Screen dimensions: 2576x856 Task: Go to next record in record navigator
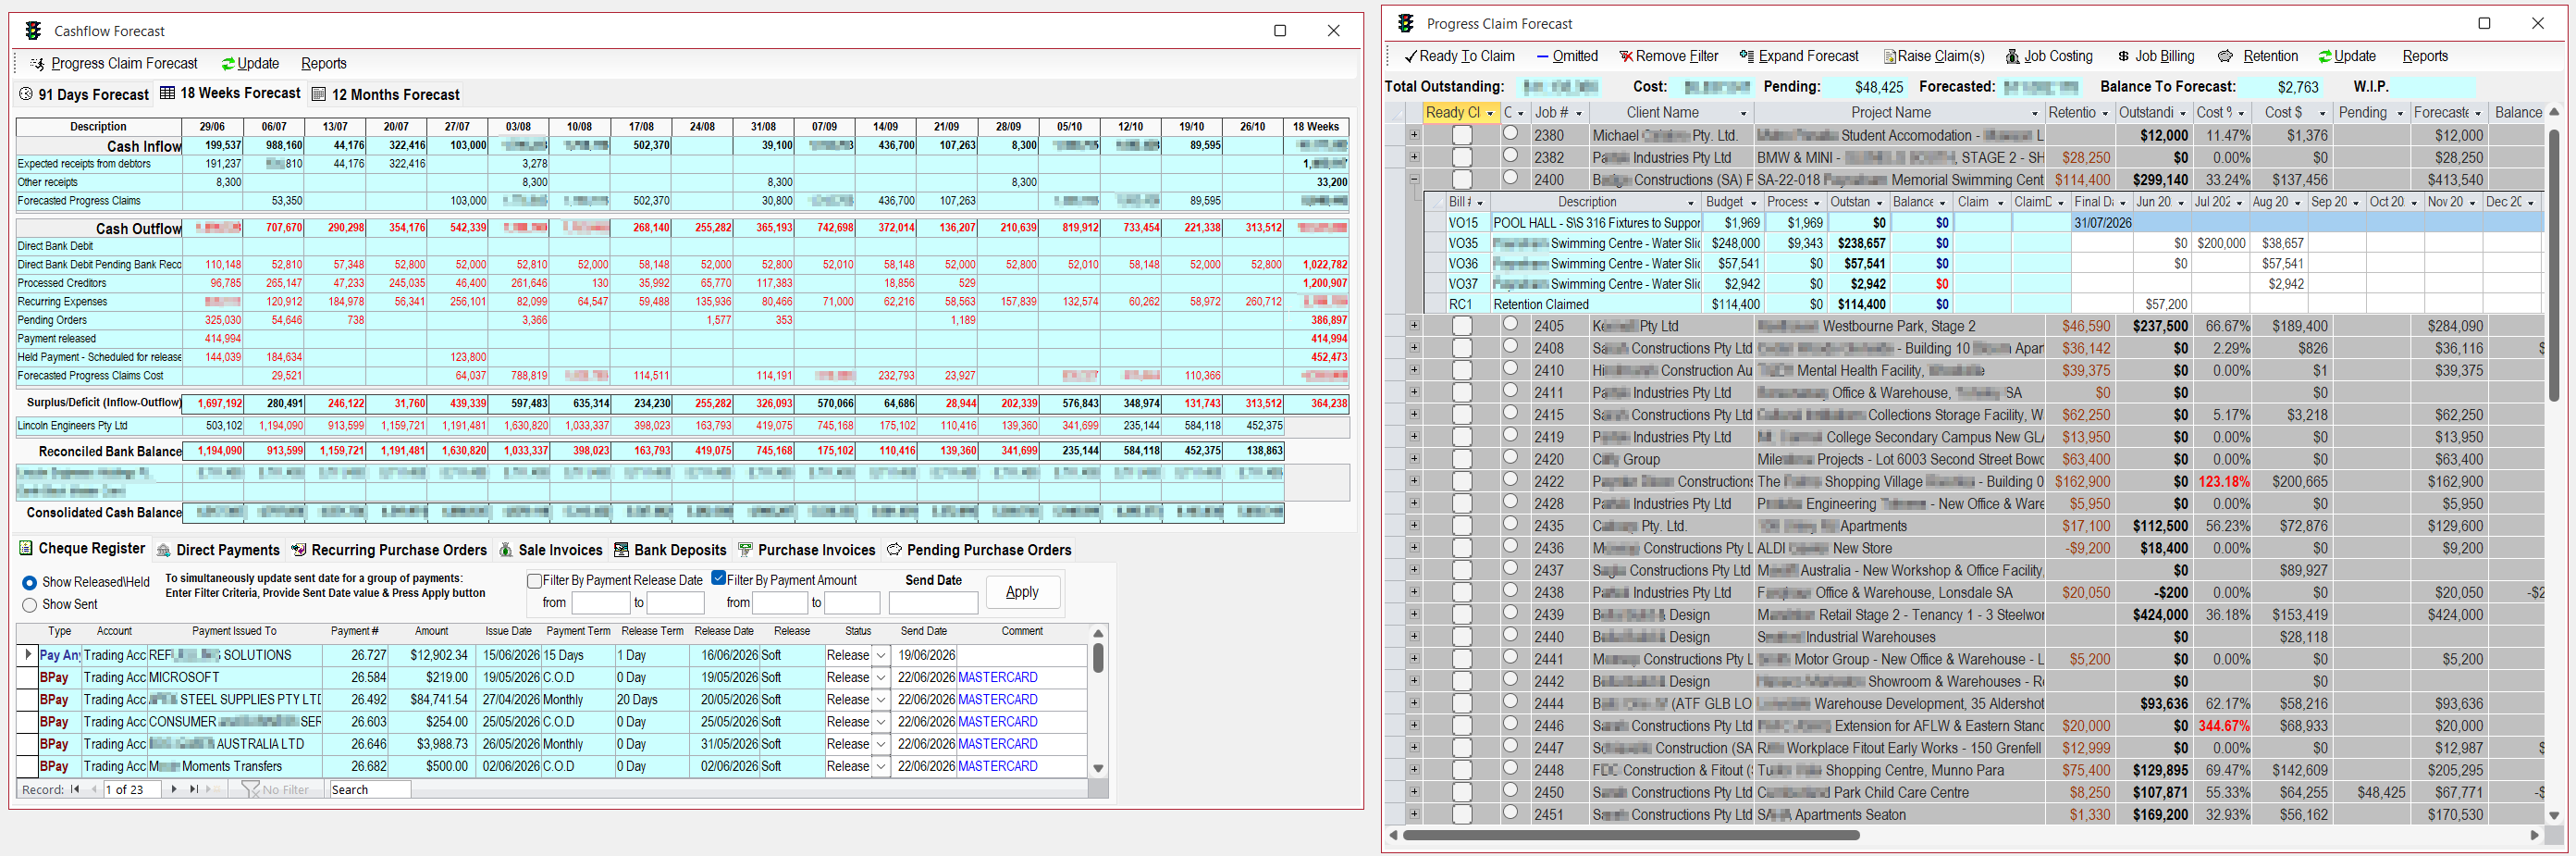pos(174,790)
